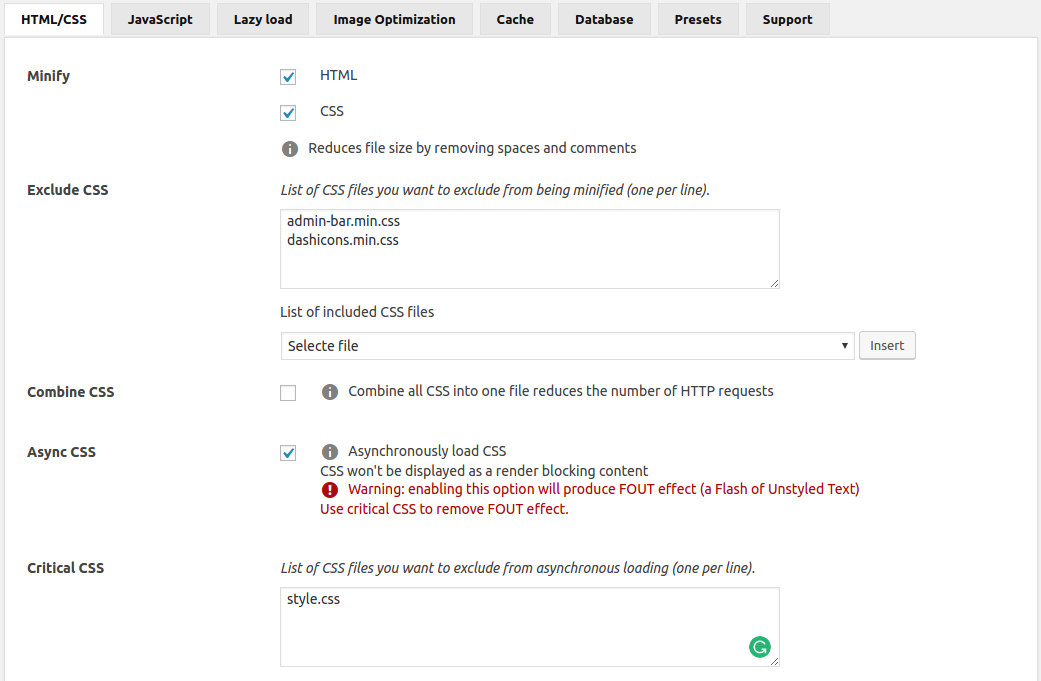Click the info icon beside Minify description
The height and width of the screenshot is (681, 1041).
click(290, 149)
